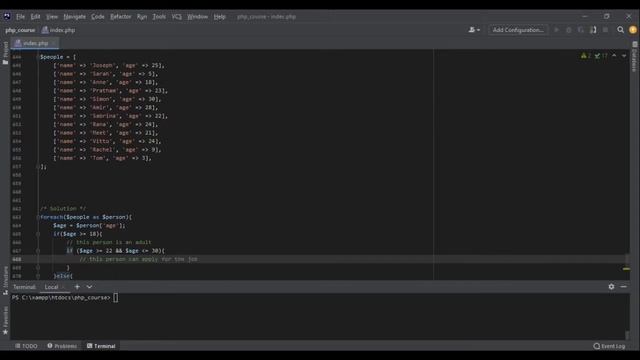Click the 'can apply for the job' comment line
The width and height of the screenshot is (640, 360).
[x=138, y=259]
